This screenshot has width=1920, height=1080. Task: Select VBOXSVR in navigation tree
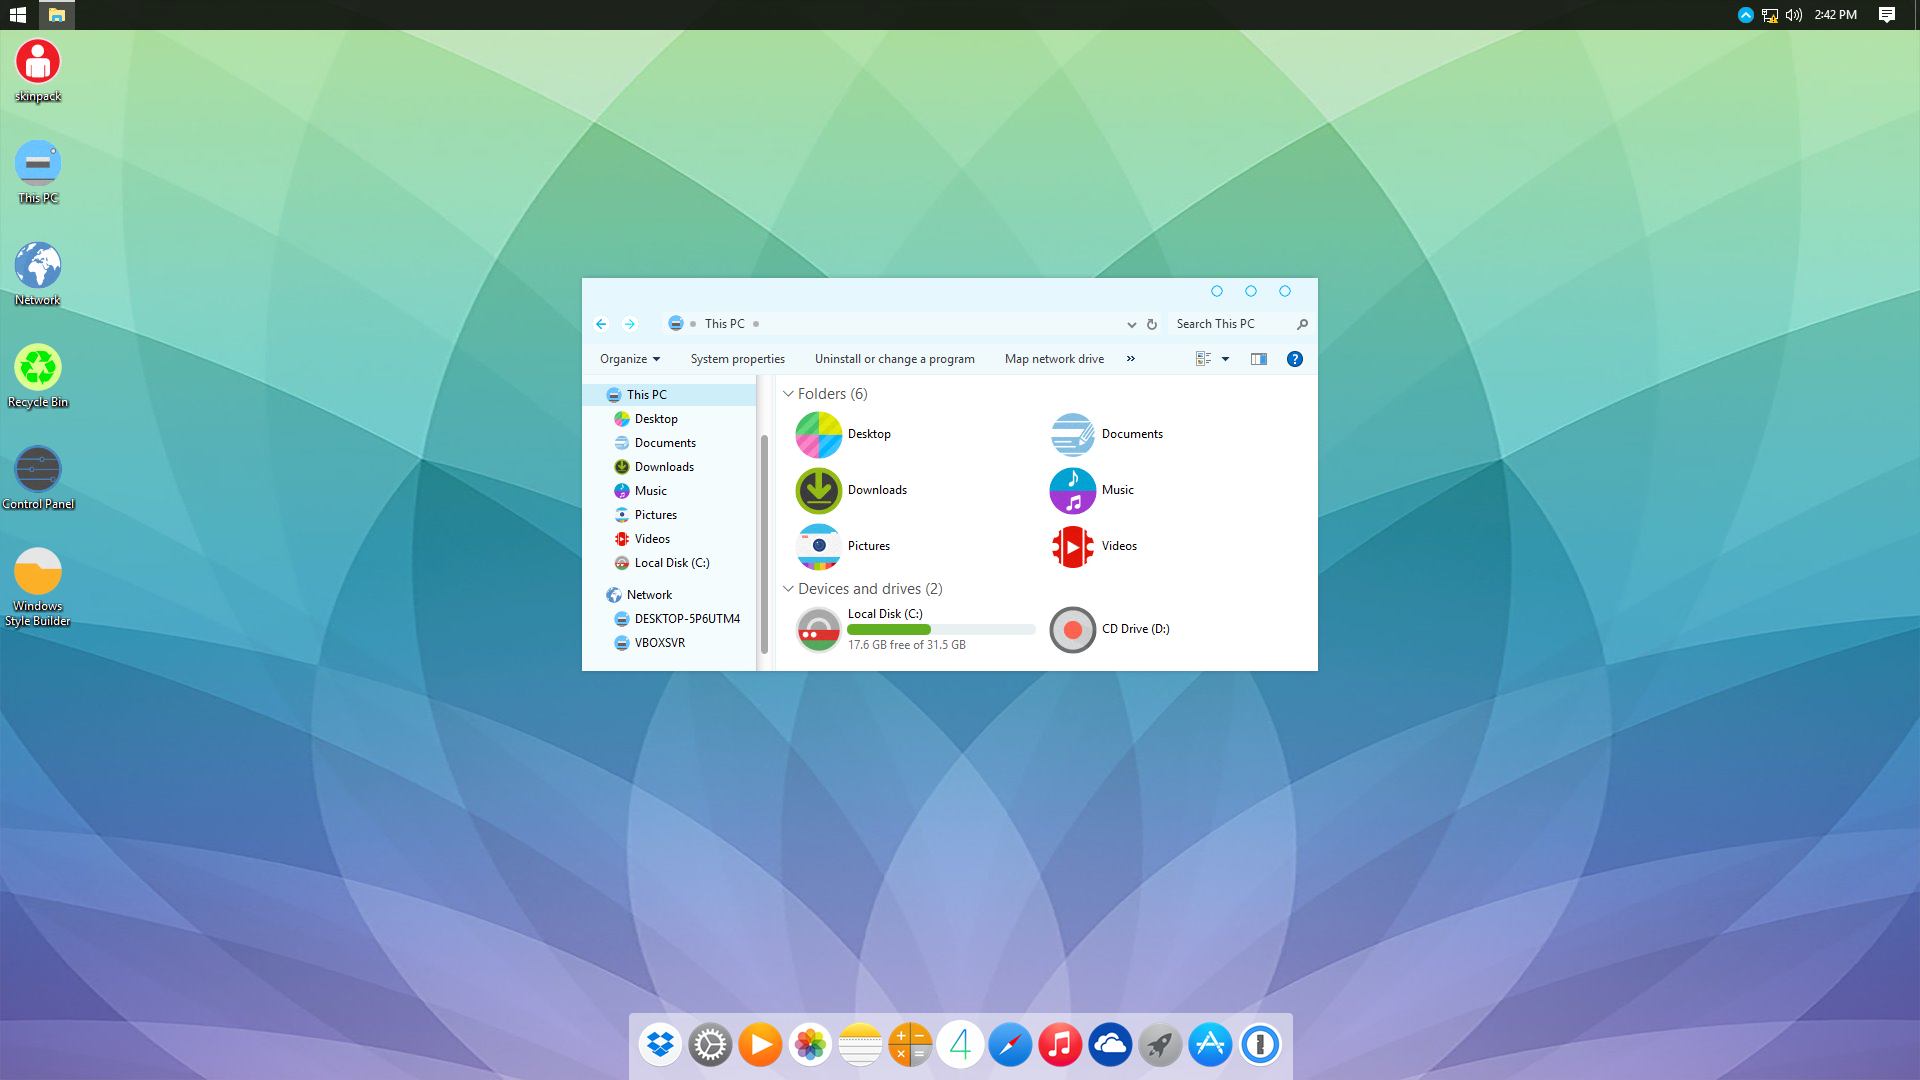point(659,643)
